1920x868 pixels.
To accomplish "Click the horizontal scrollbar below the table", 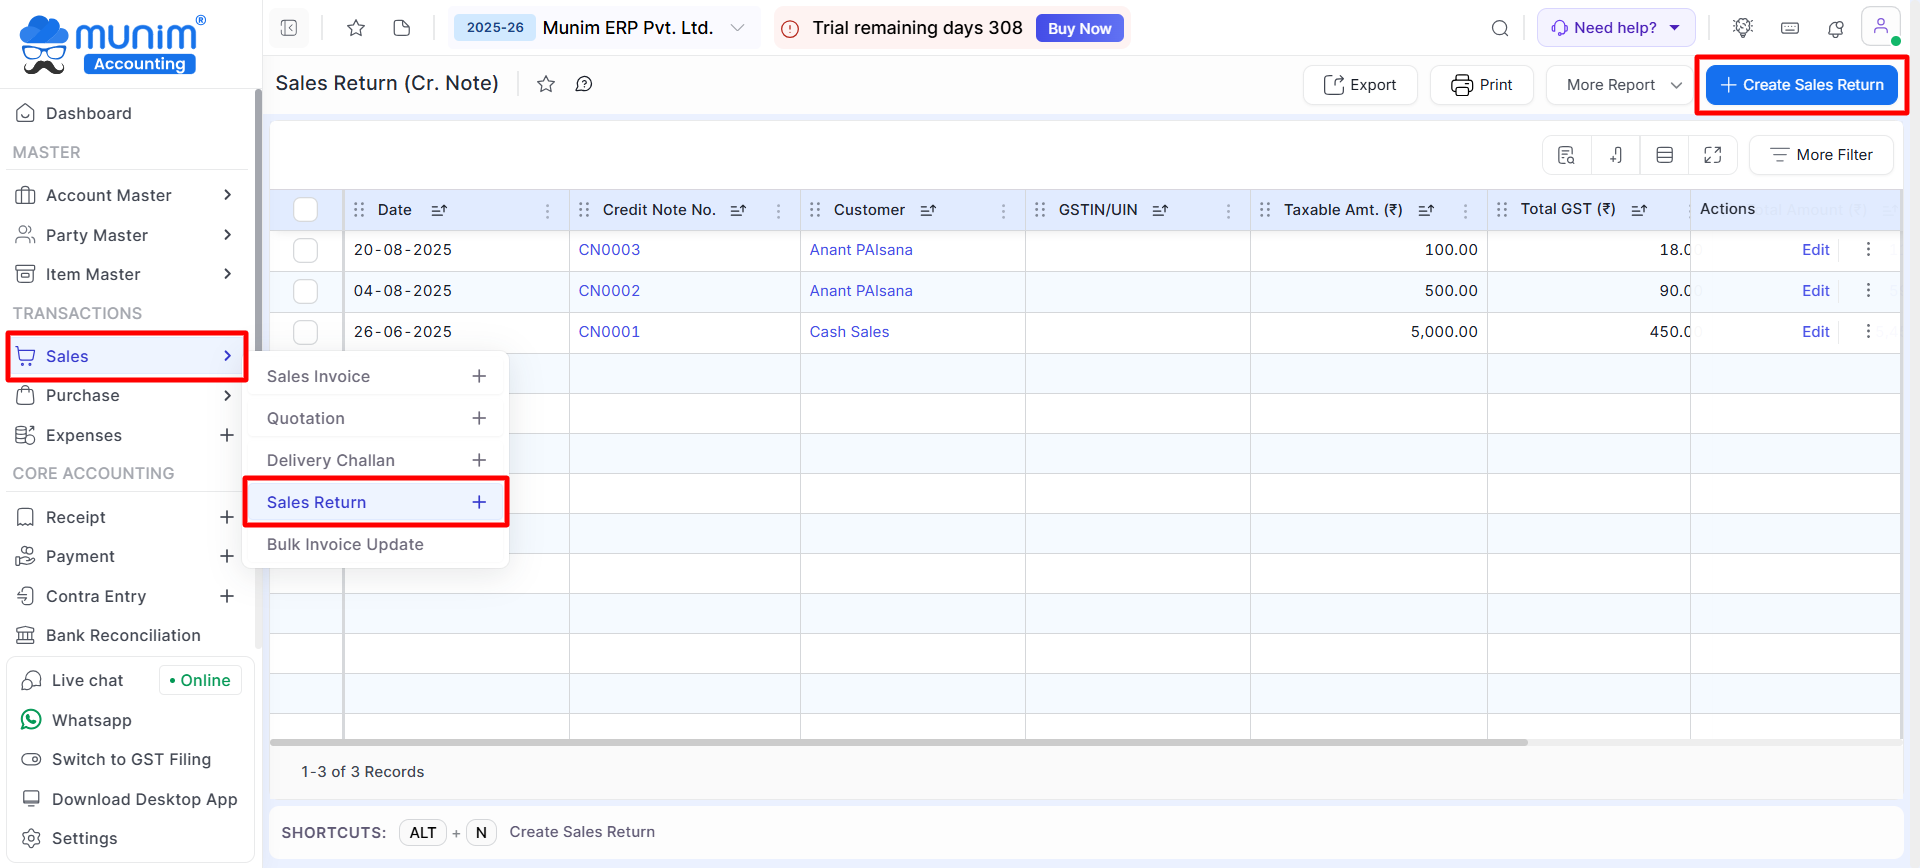I will (x=898, y=742).
